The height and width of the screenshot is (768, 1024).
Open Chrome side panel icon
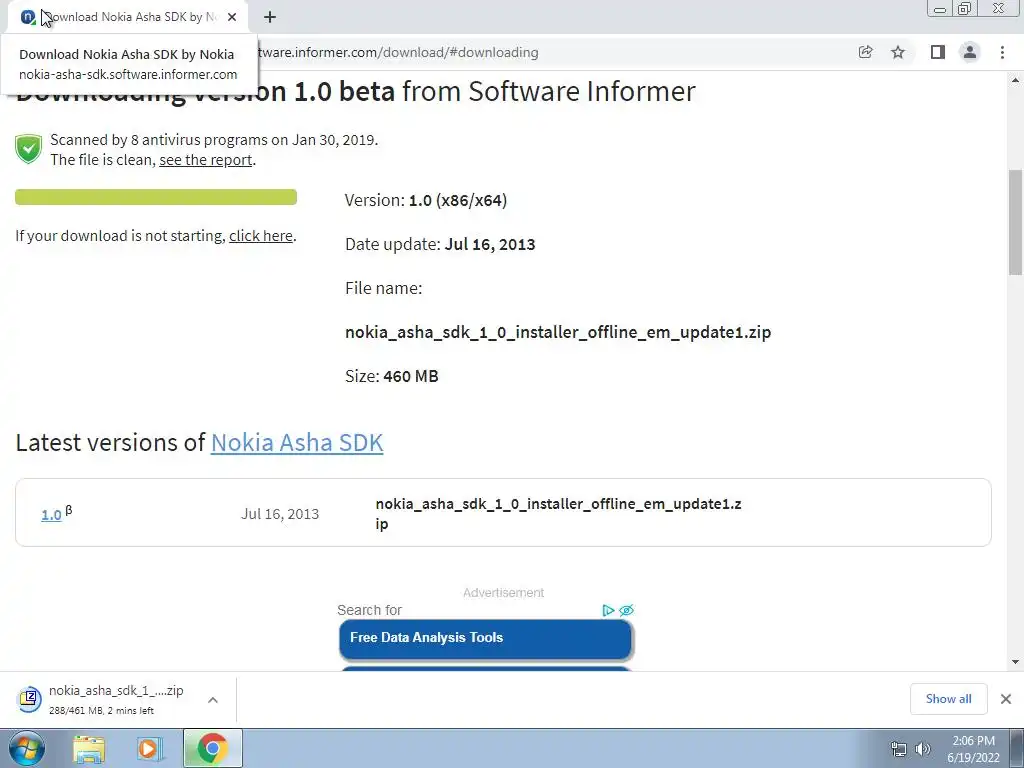point(938,52)
